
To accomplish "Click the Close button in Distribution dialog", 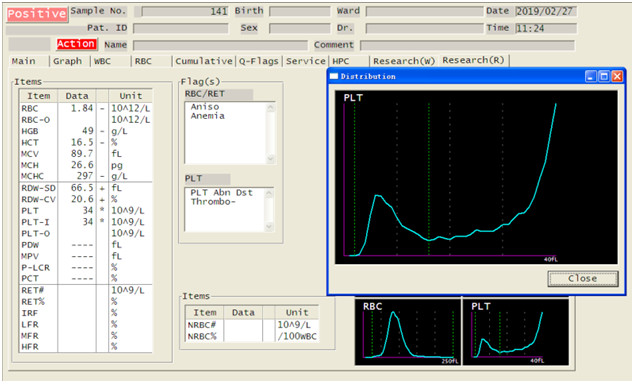I will 583,279.
